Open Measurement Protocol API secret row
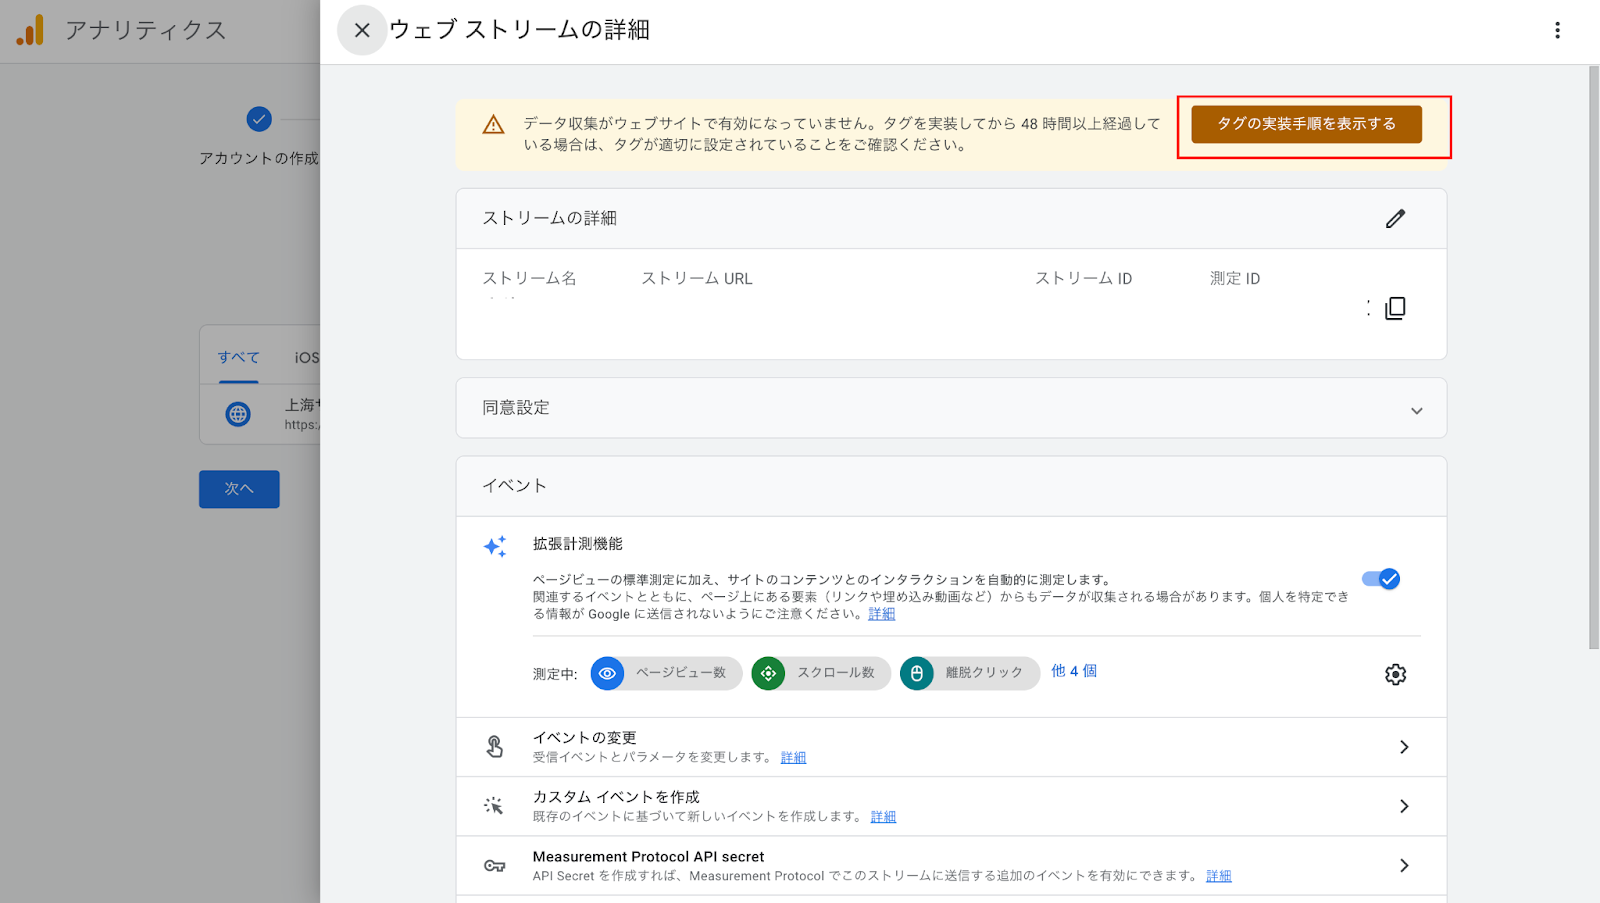 [x=951, y=865]
